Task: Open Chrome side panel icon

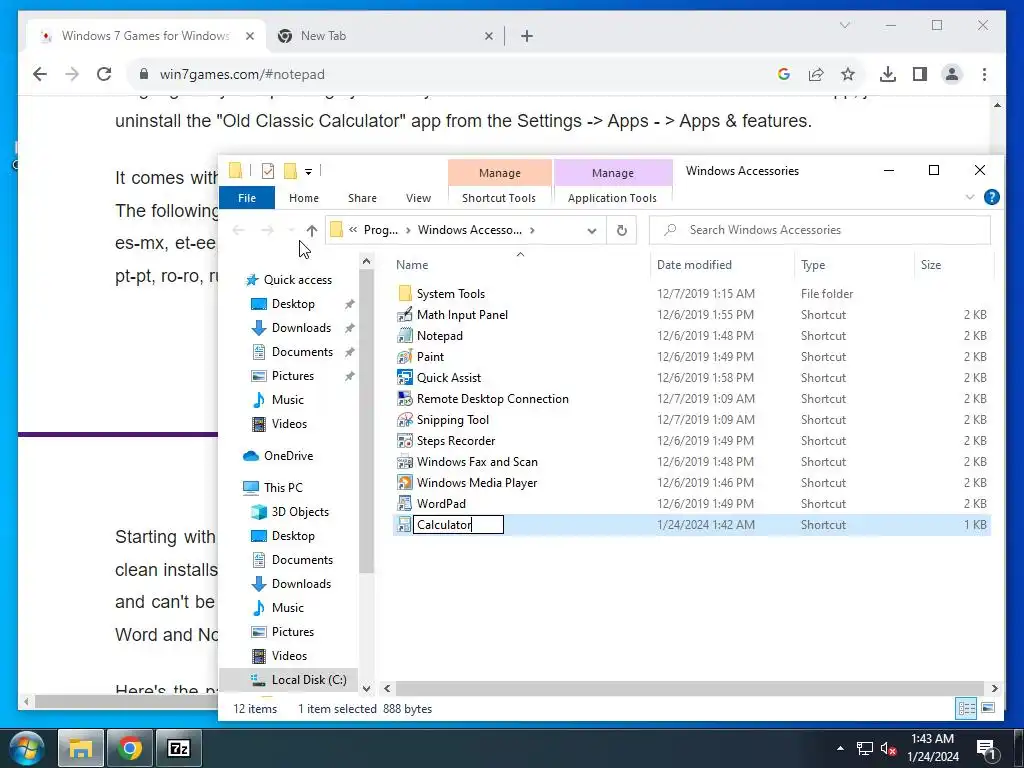Action: [x=920, y=74]
